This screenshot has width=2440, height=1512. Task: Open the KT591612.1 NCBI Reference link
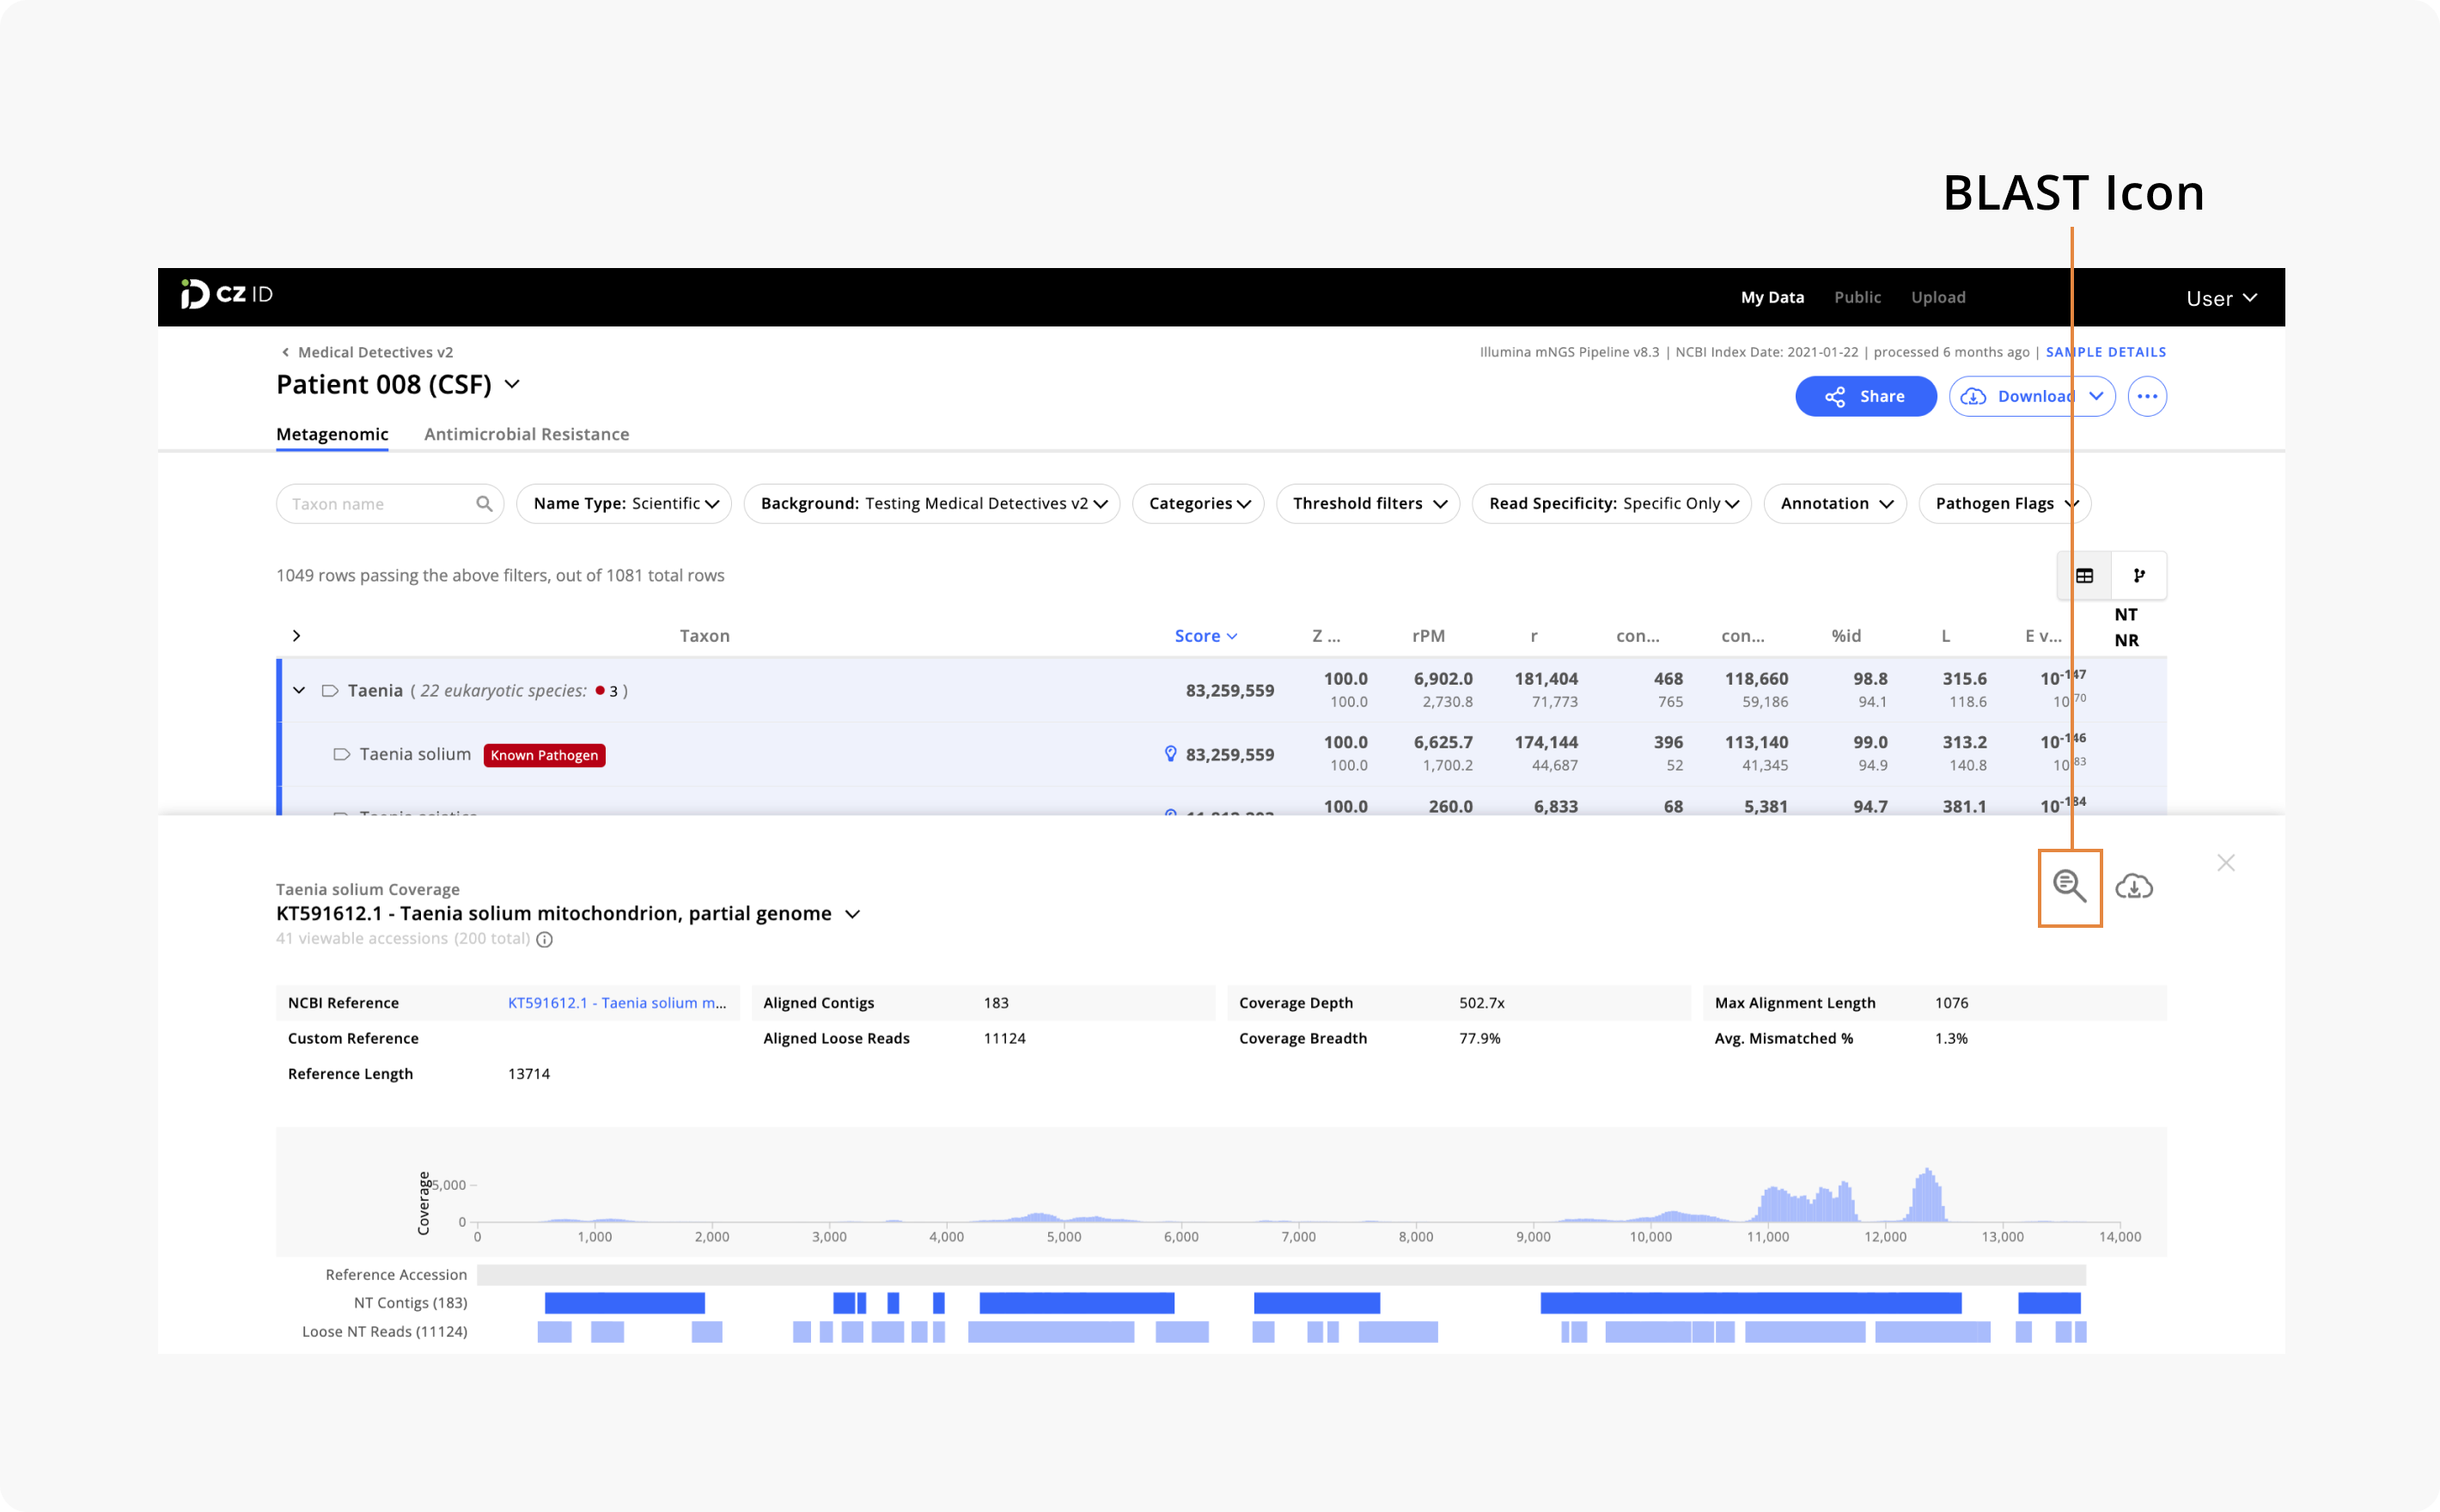tap(617, 1002)
